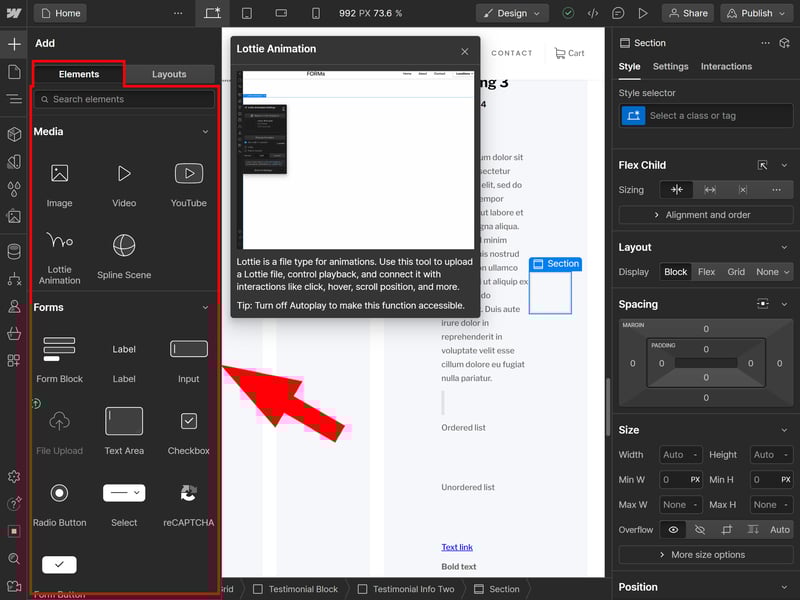Click the Share button
This screenshot has width=800, height=600.
[687, 13]
